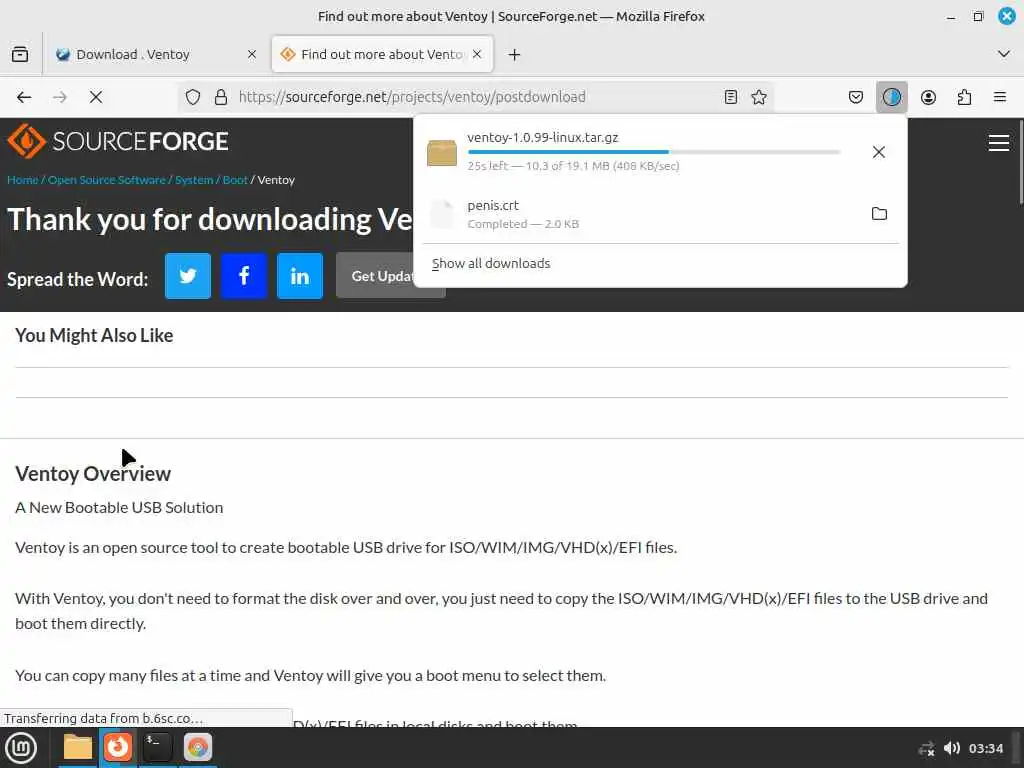Switch to Firefox in the taskbar

coord(118,748)
